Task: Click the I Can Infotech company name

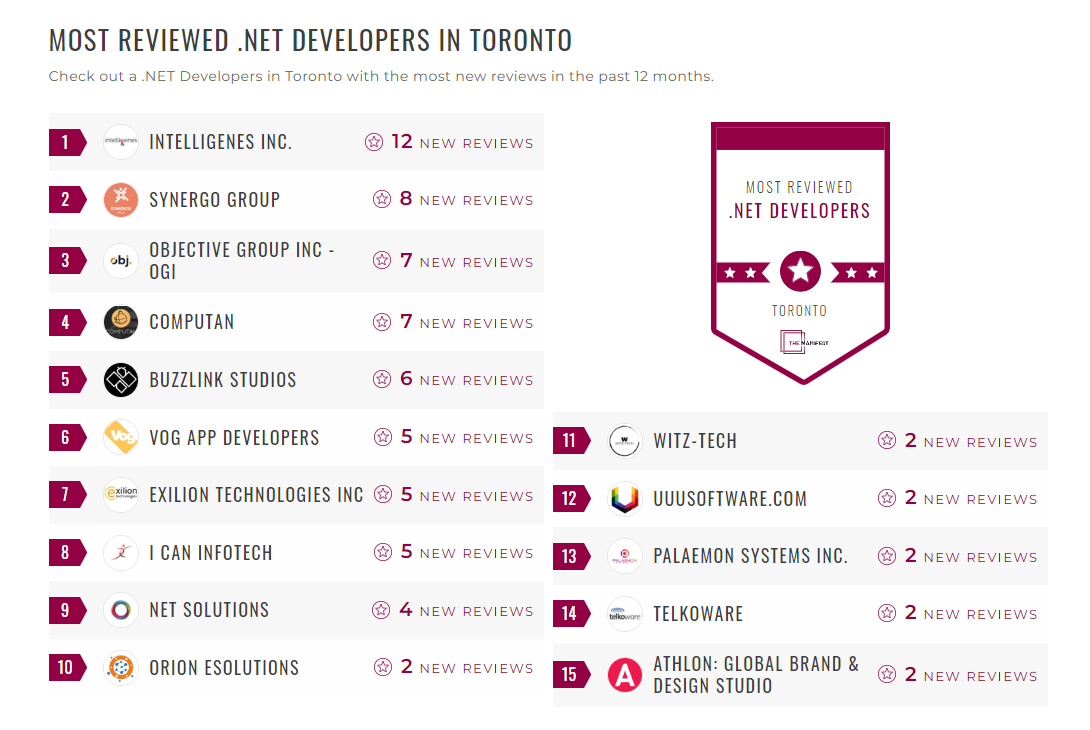Action: [x=210, y=552]
